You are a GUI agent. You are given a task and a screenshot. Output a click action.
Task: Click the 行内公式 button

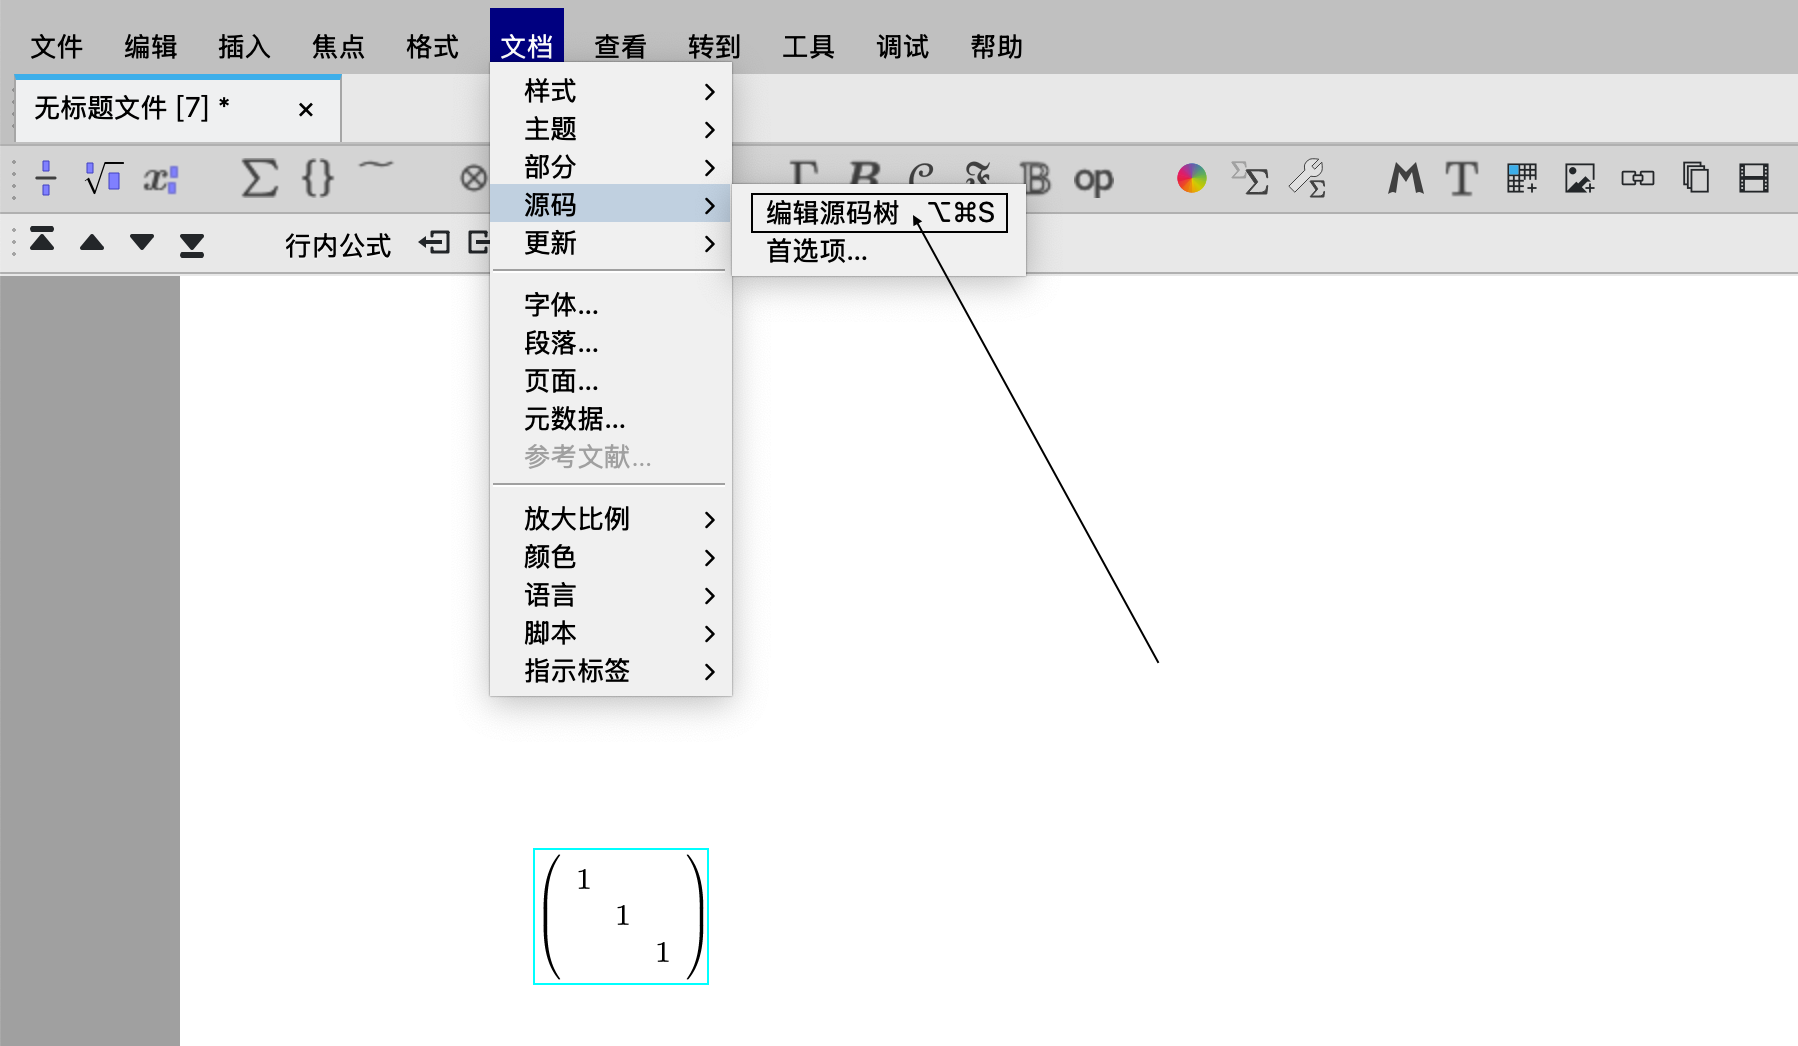pyautogui.click(x=338, y=245)
